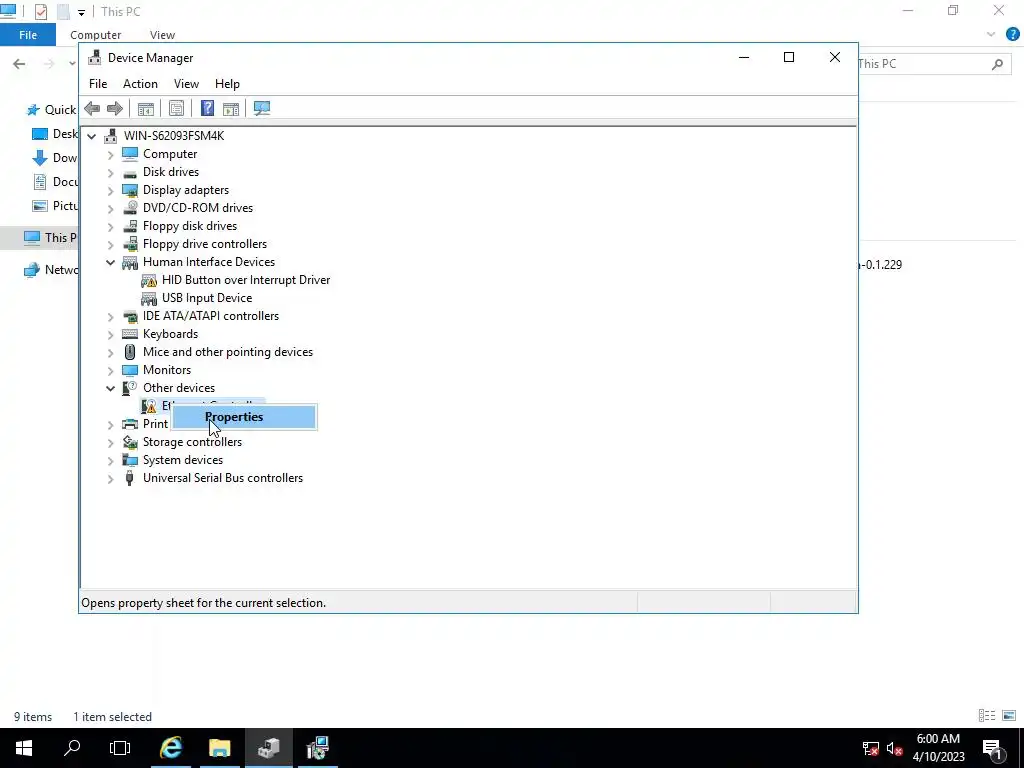Viewport: 1024px width, 768px height.
Task: Click the HID Button over Interrupt Driver icon
Action: coord(149,280)
